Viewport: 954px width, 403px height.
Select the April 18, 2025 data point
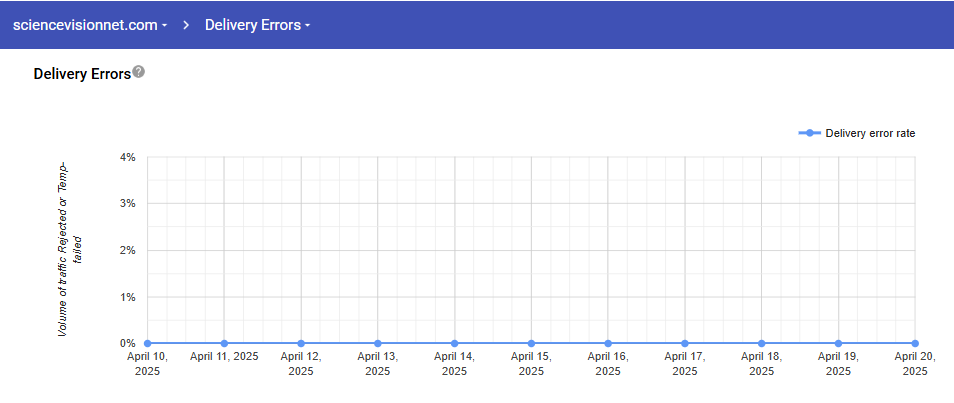762,343
